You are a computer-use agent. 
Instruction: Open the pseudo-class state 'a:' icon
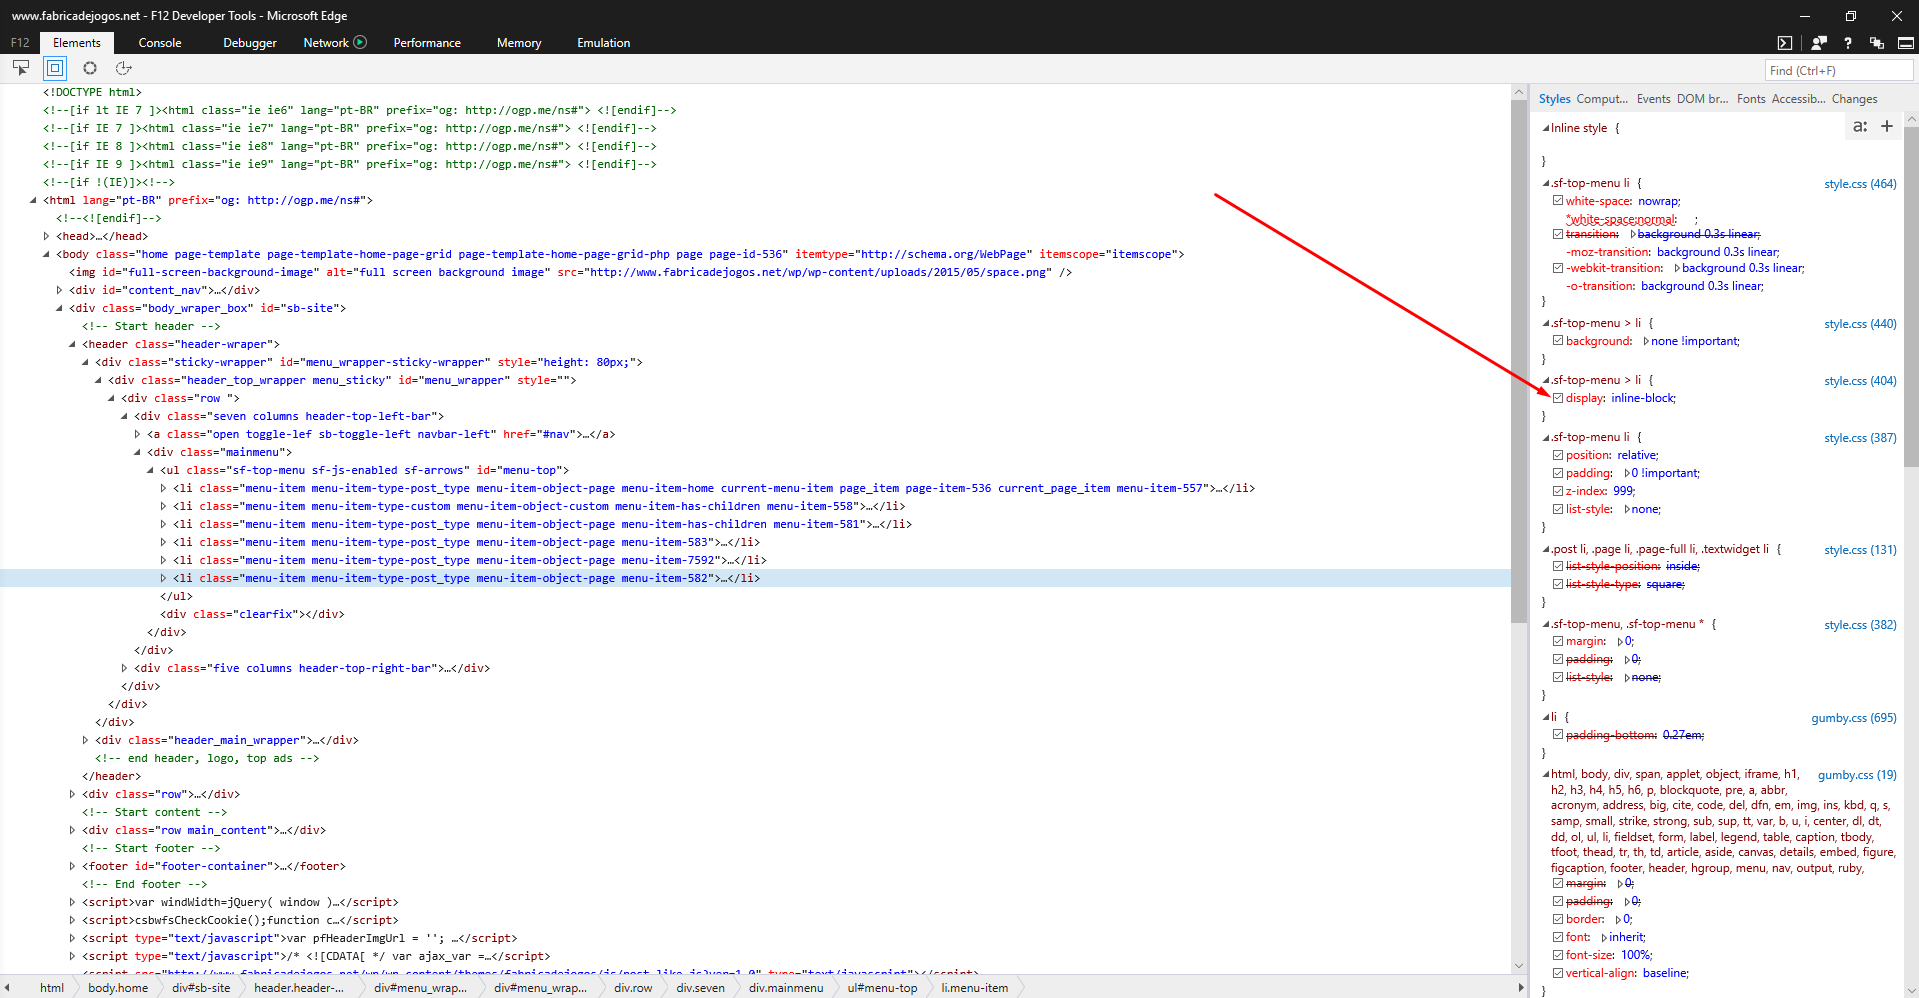coord(1860,127)
